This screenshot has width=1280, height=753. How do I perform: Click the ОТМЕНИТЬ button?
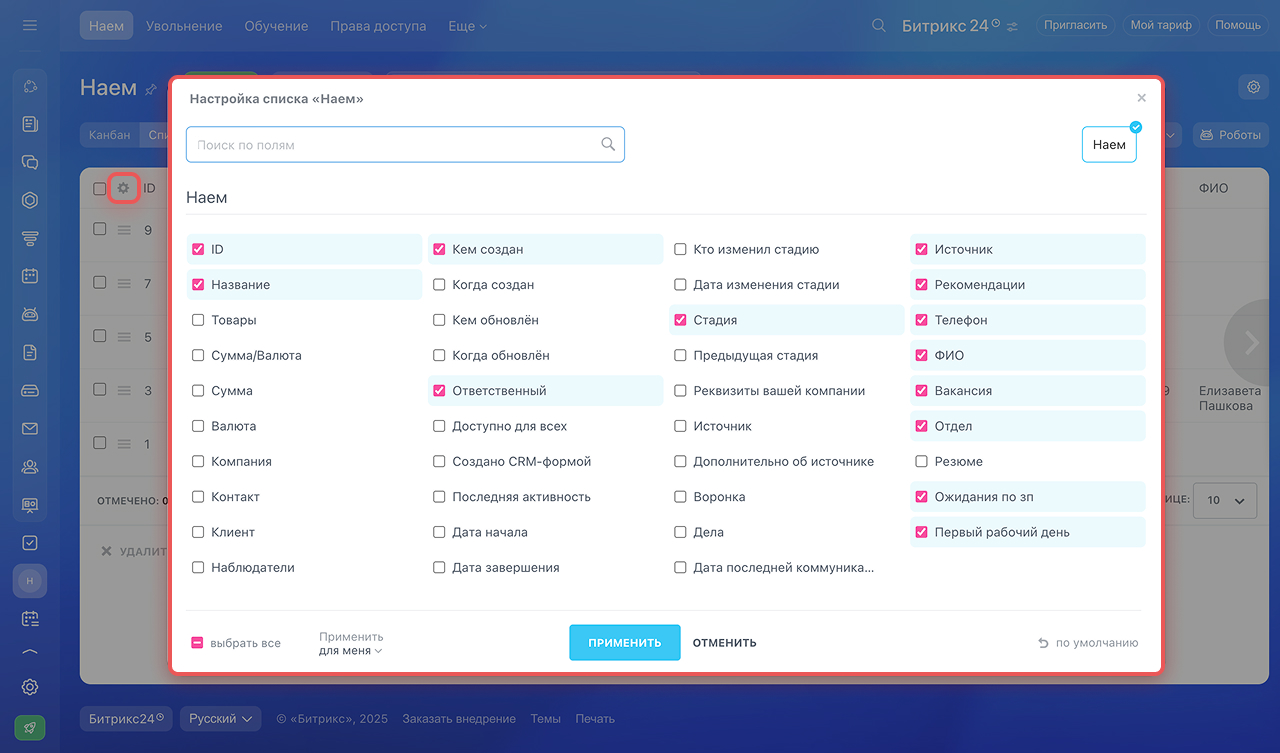coord(725,643)
